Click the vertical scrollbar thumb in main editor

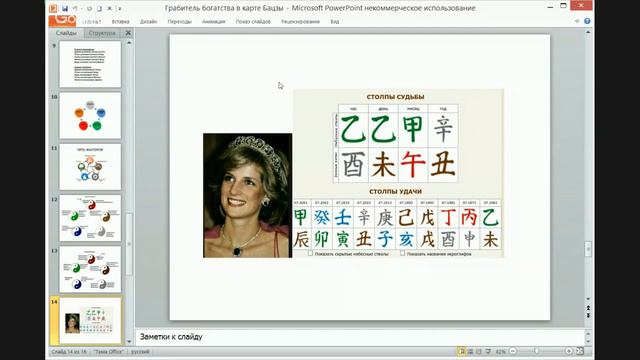pyautogui.click(x=588, y=249)
